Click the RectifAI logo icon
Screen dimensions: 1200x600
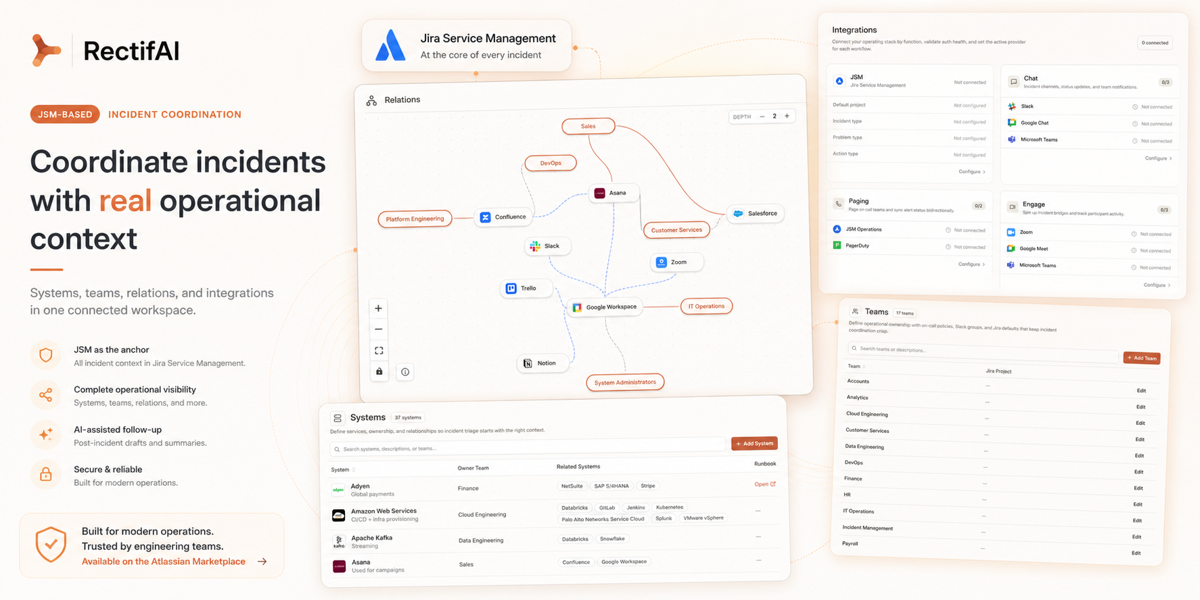tap(46, 50)
